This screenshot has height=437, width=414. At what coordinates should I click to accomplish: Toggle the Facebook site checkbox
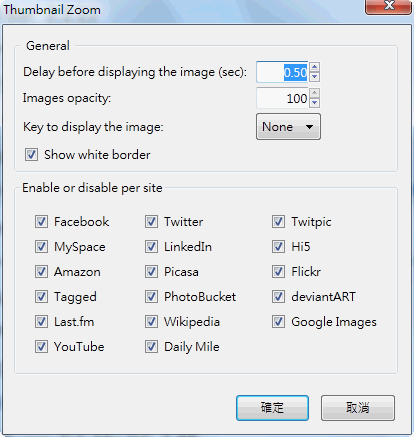(x=41, y=222)
